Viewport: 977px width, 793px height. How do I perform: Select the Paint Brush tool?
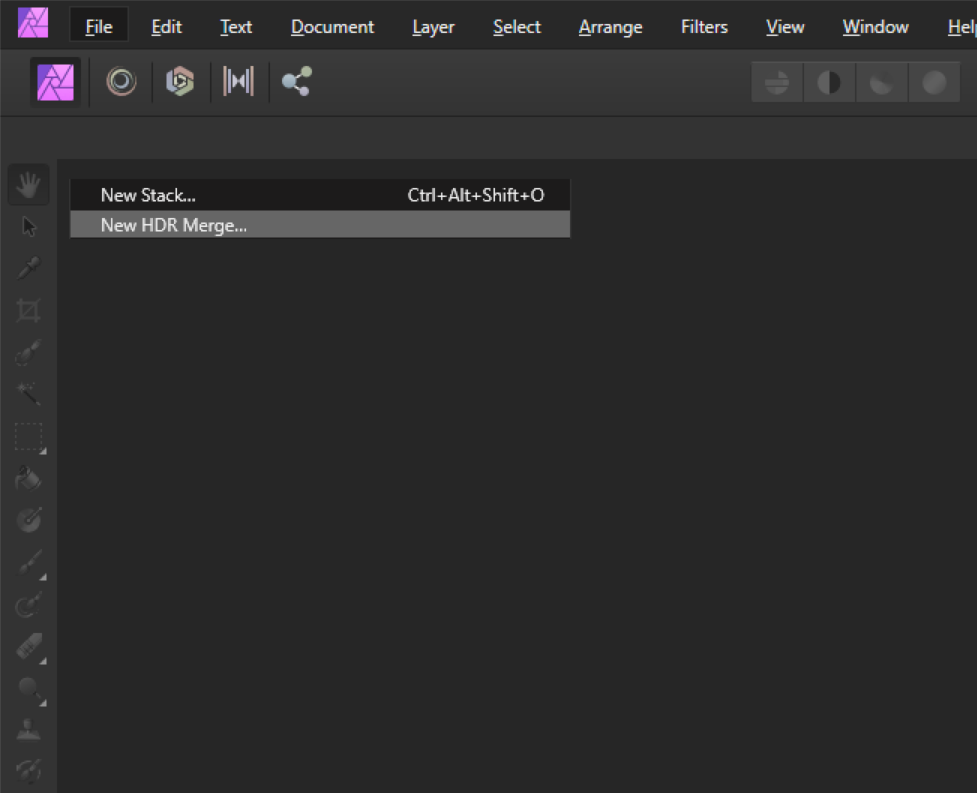pyautogui.click(x=28, y=562)
